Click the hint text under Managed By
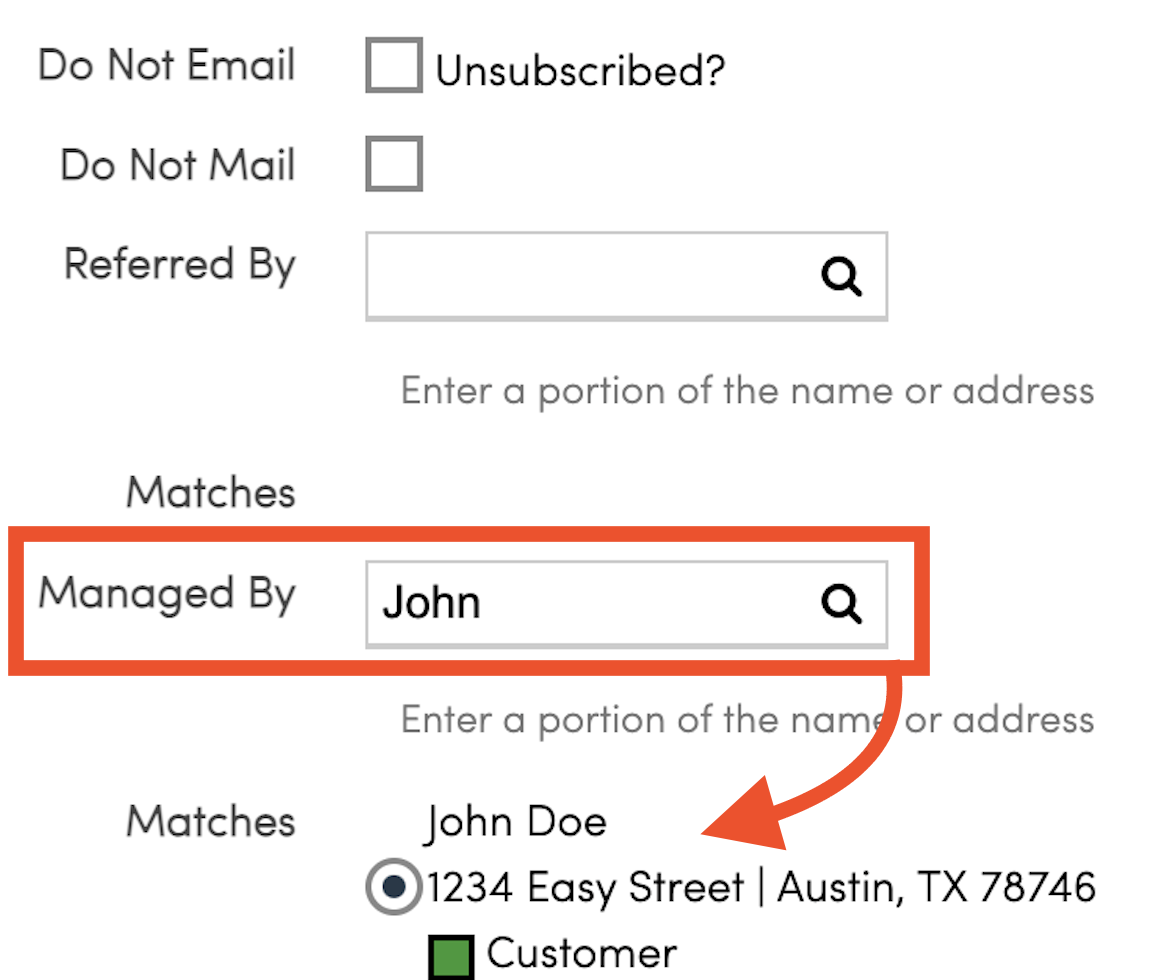The image size is (1158, 980). coord(747,719)
